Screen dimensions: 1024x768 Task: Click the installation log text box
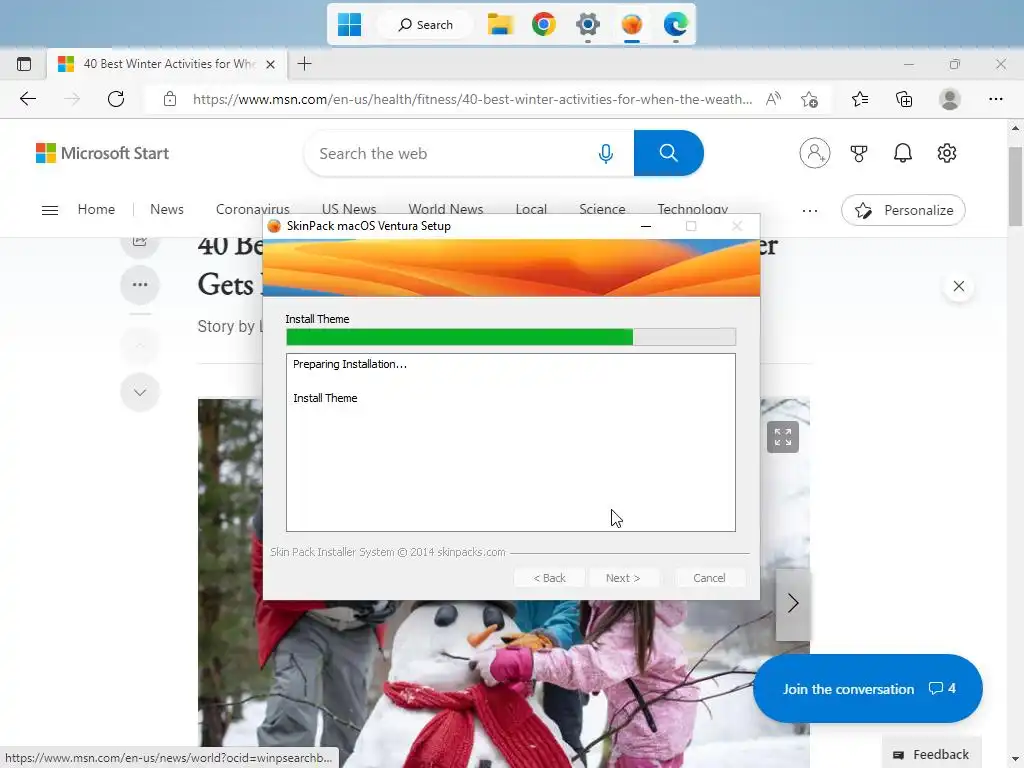coord(511,443)
